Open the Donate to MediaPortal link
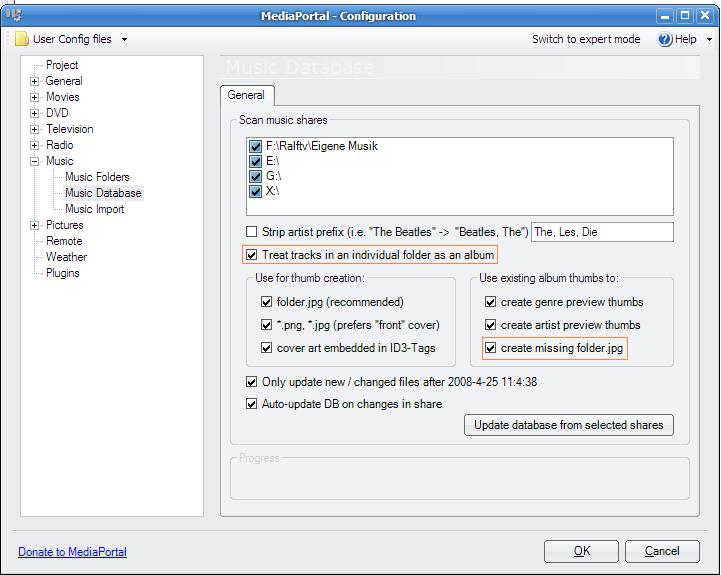 (x=72, y=552)
